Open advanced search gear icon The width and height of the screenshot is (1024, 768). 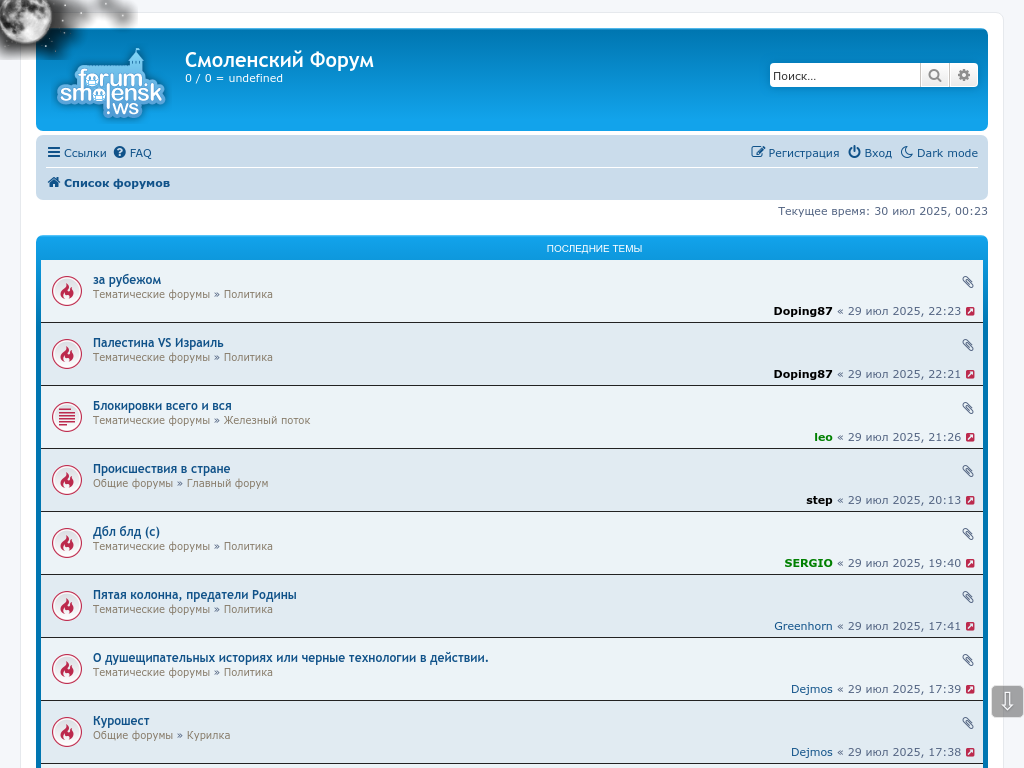pyautogui.click(x=964, y=76)
